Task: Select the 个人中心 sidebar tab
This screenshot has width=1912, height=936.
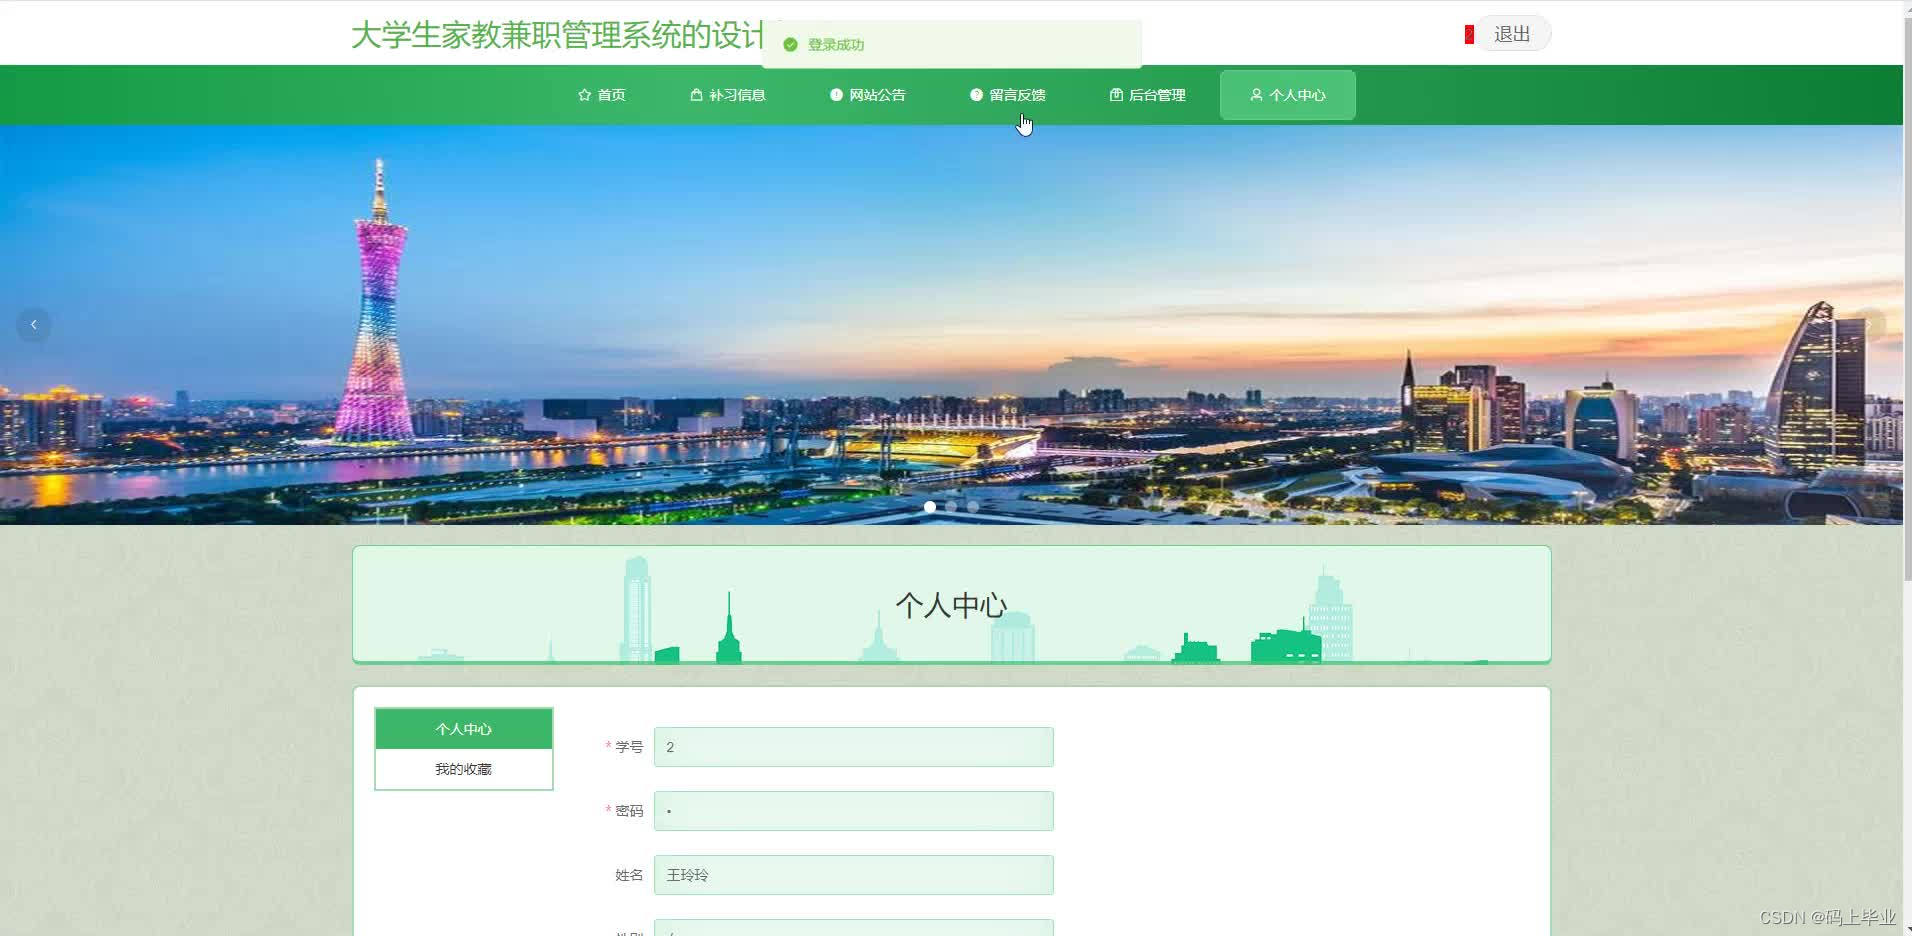Action: click(x=463, y=728)
